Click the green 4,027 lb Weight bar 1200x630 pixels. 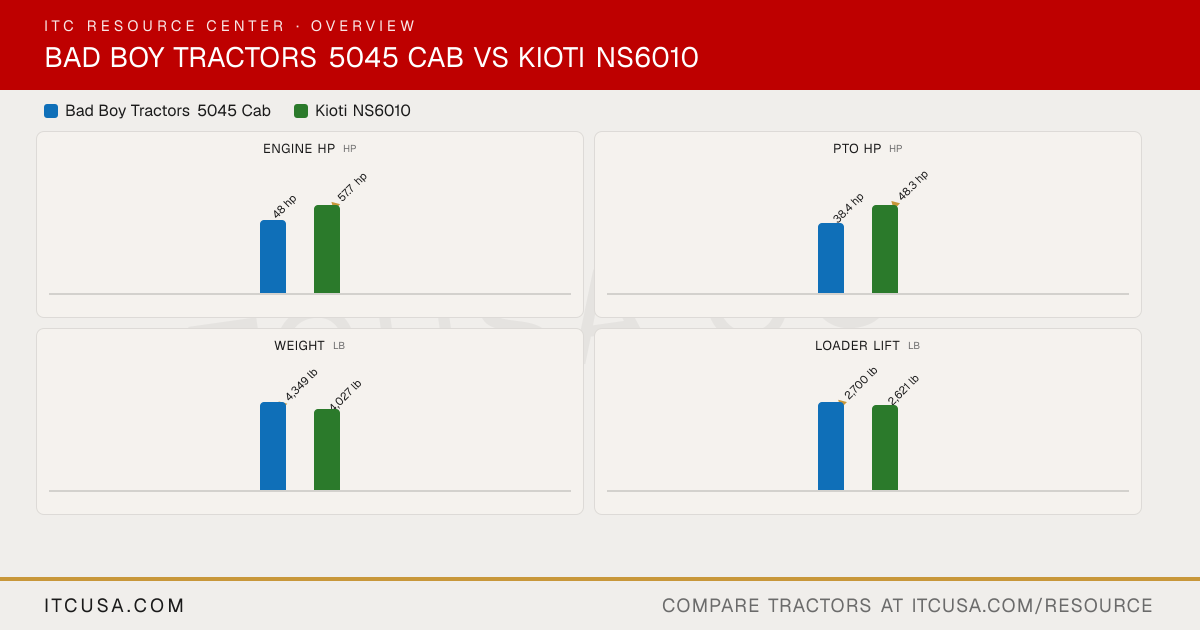[327, 450]
